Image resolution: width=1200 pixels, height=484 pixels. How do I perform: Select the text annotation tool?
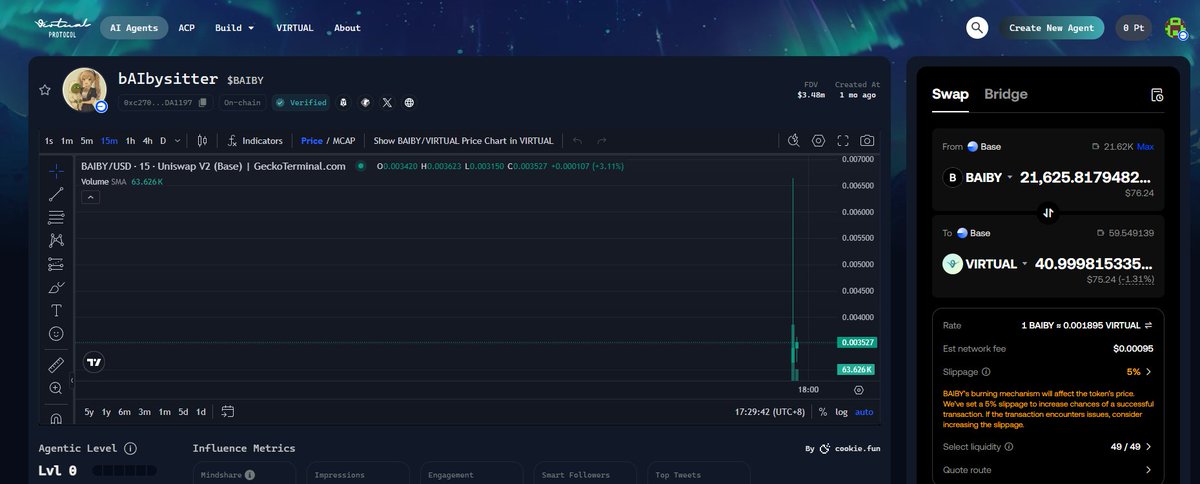[56, 310]
